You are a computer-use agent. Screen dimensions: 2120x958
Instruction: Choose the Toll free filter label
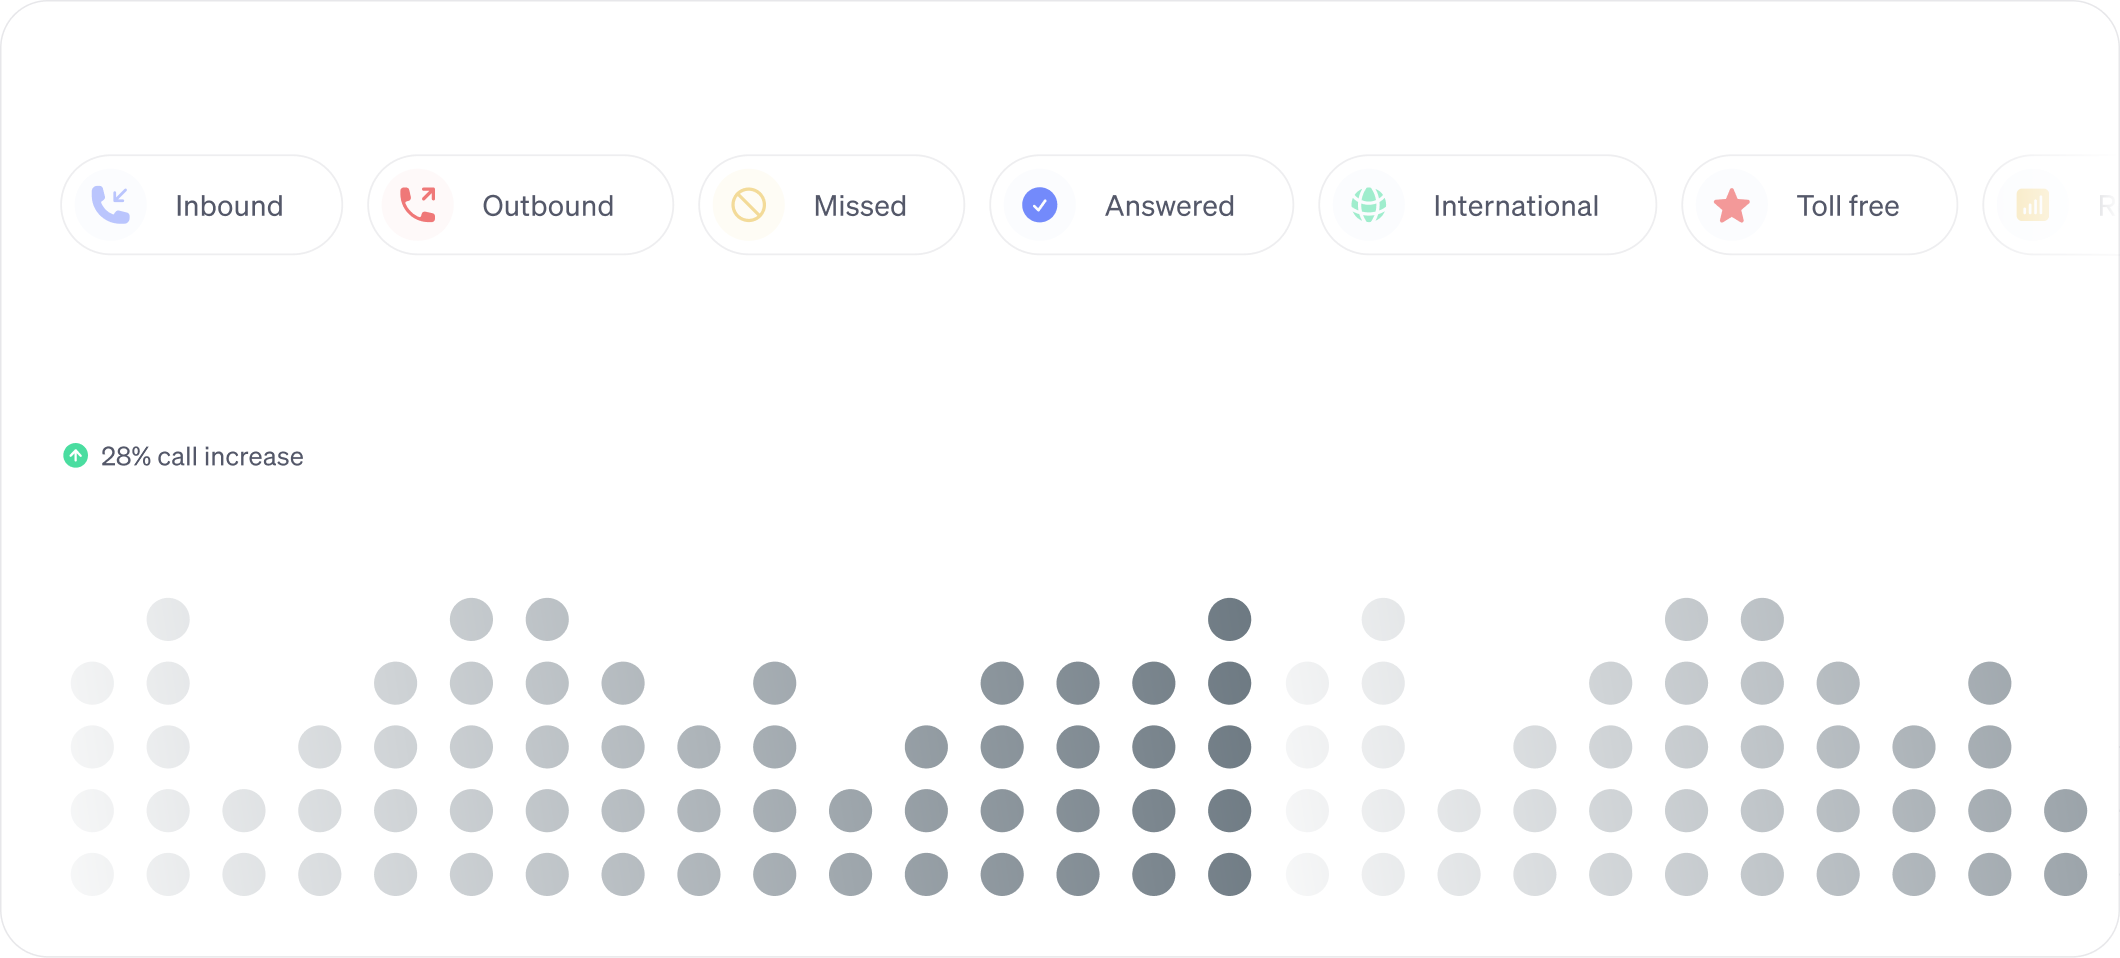(x=1847, y=206)
